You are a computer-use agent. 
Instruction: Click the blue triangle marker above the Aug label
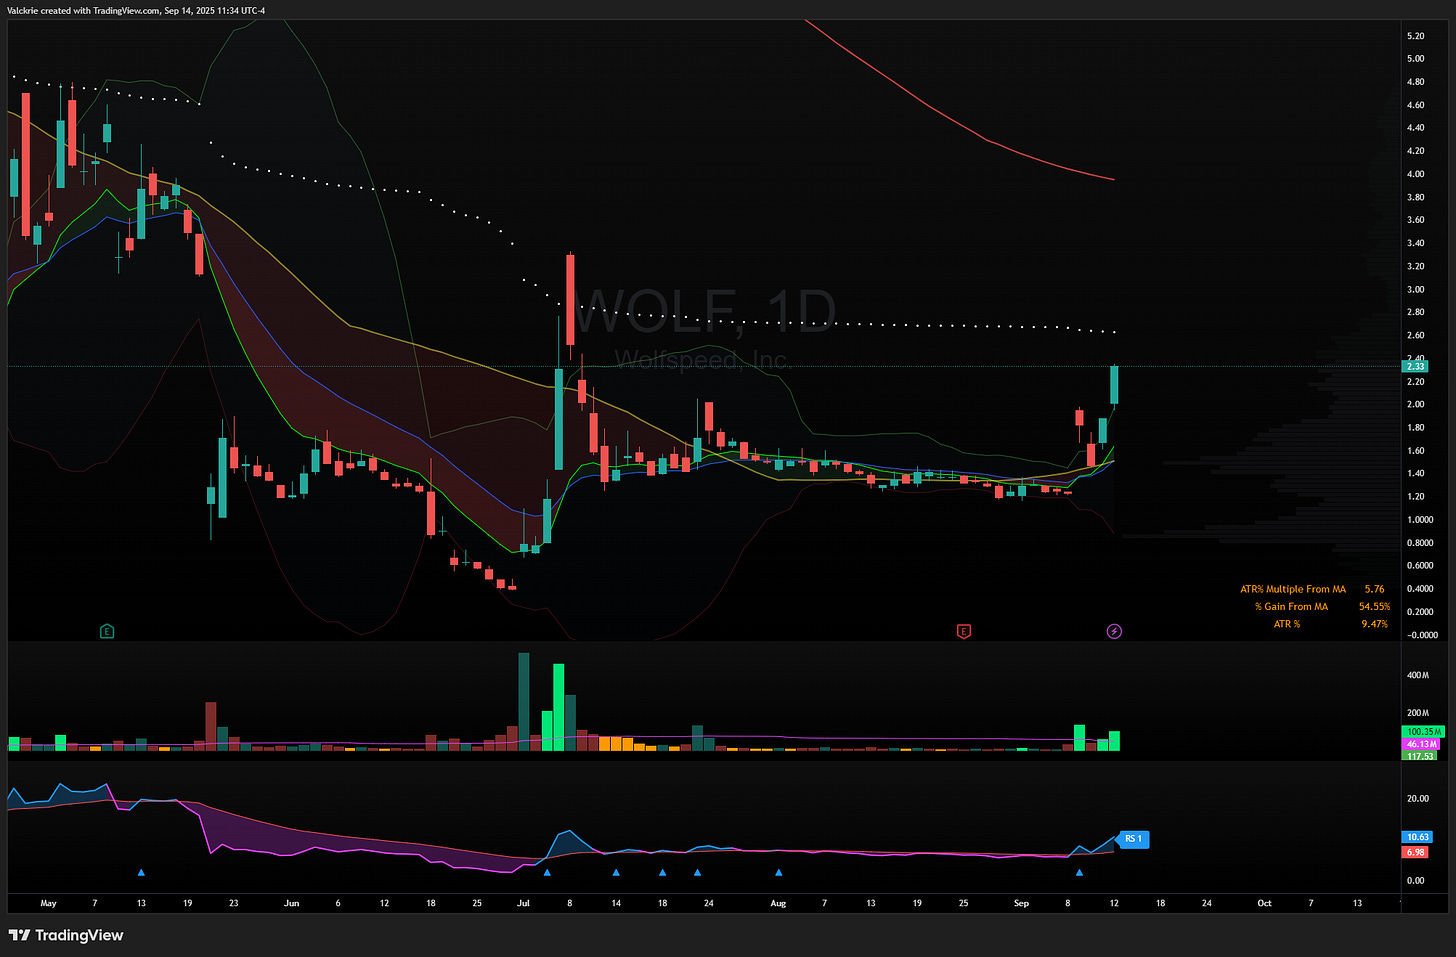click(x=779, y=872)
